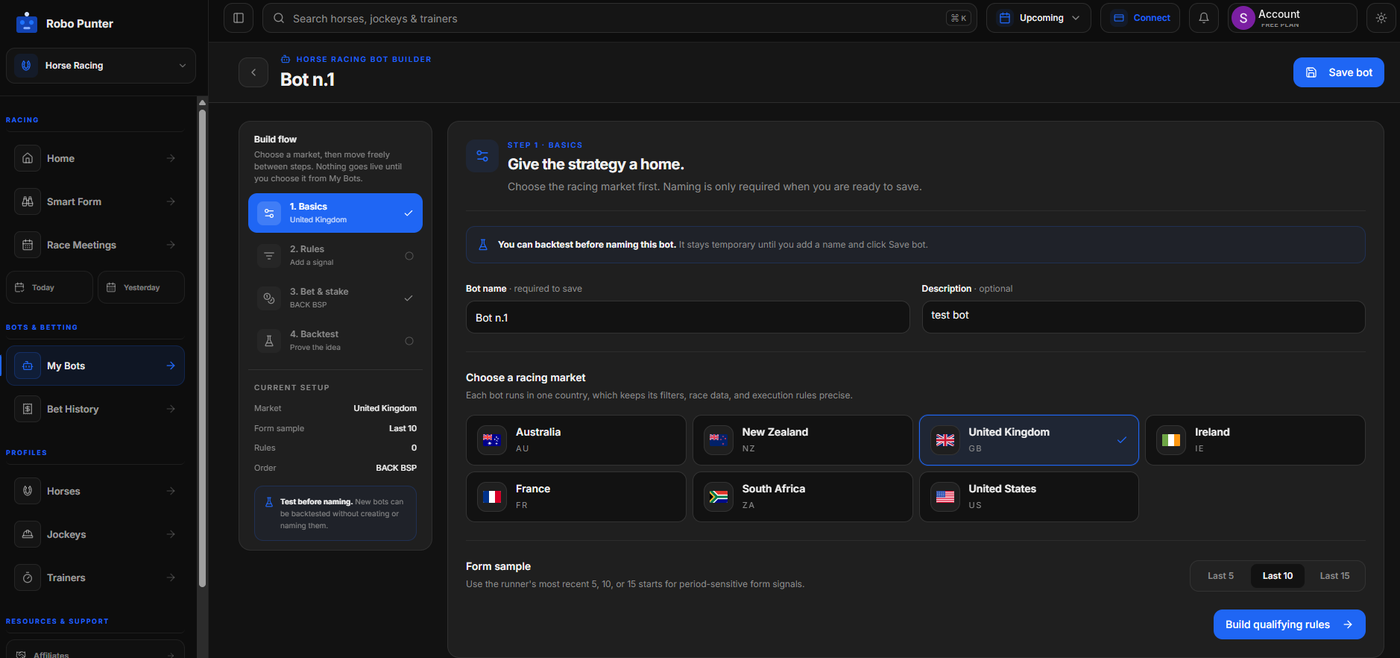Select the New Zealand racing market

[x=803, y=440]
